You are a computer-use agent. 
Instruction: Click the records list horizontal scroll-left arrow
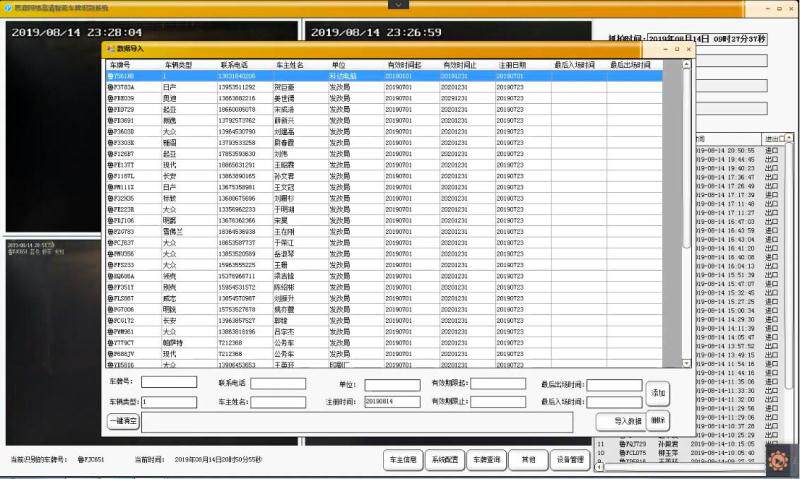pyautogui.click(x=599, y=466)
